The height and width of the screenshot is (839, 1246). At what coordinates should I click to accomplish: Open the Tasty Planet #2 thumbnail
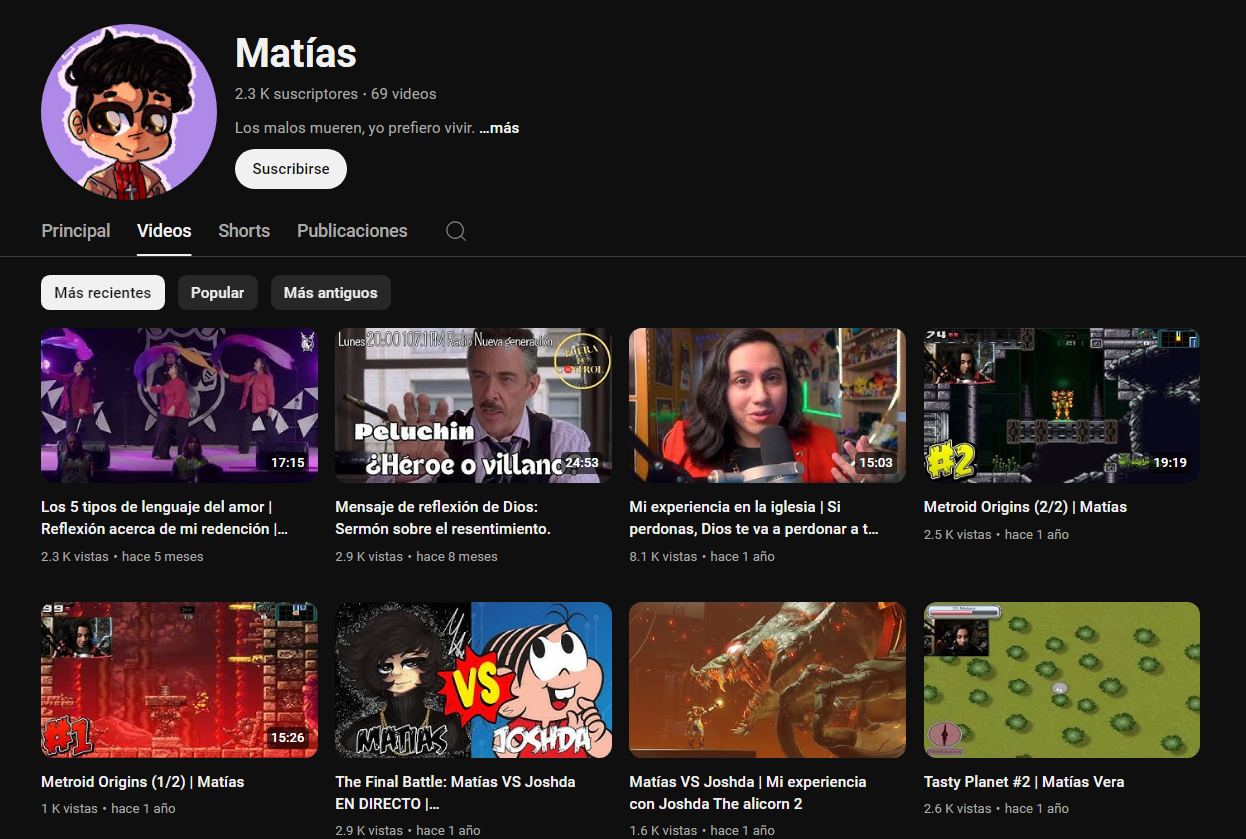coord(1062,680)
